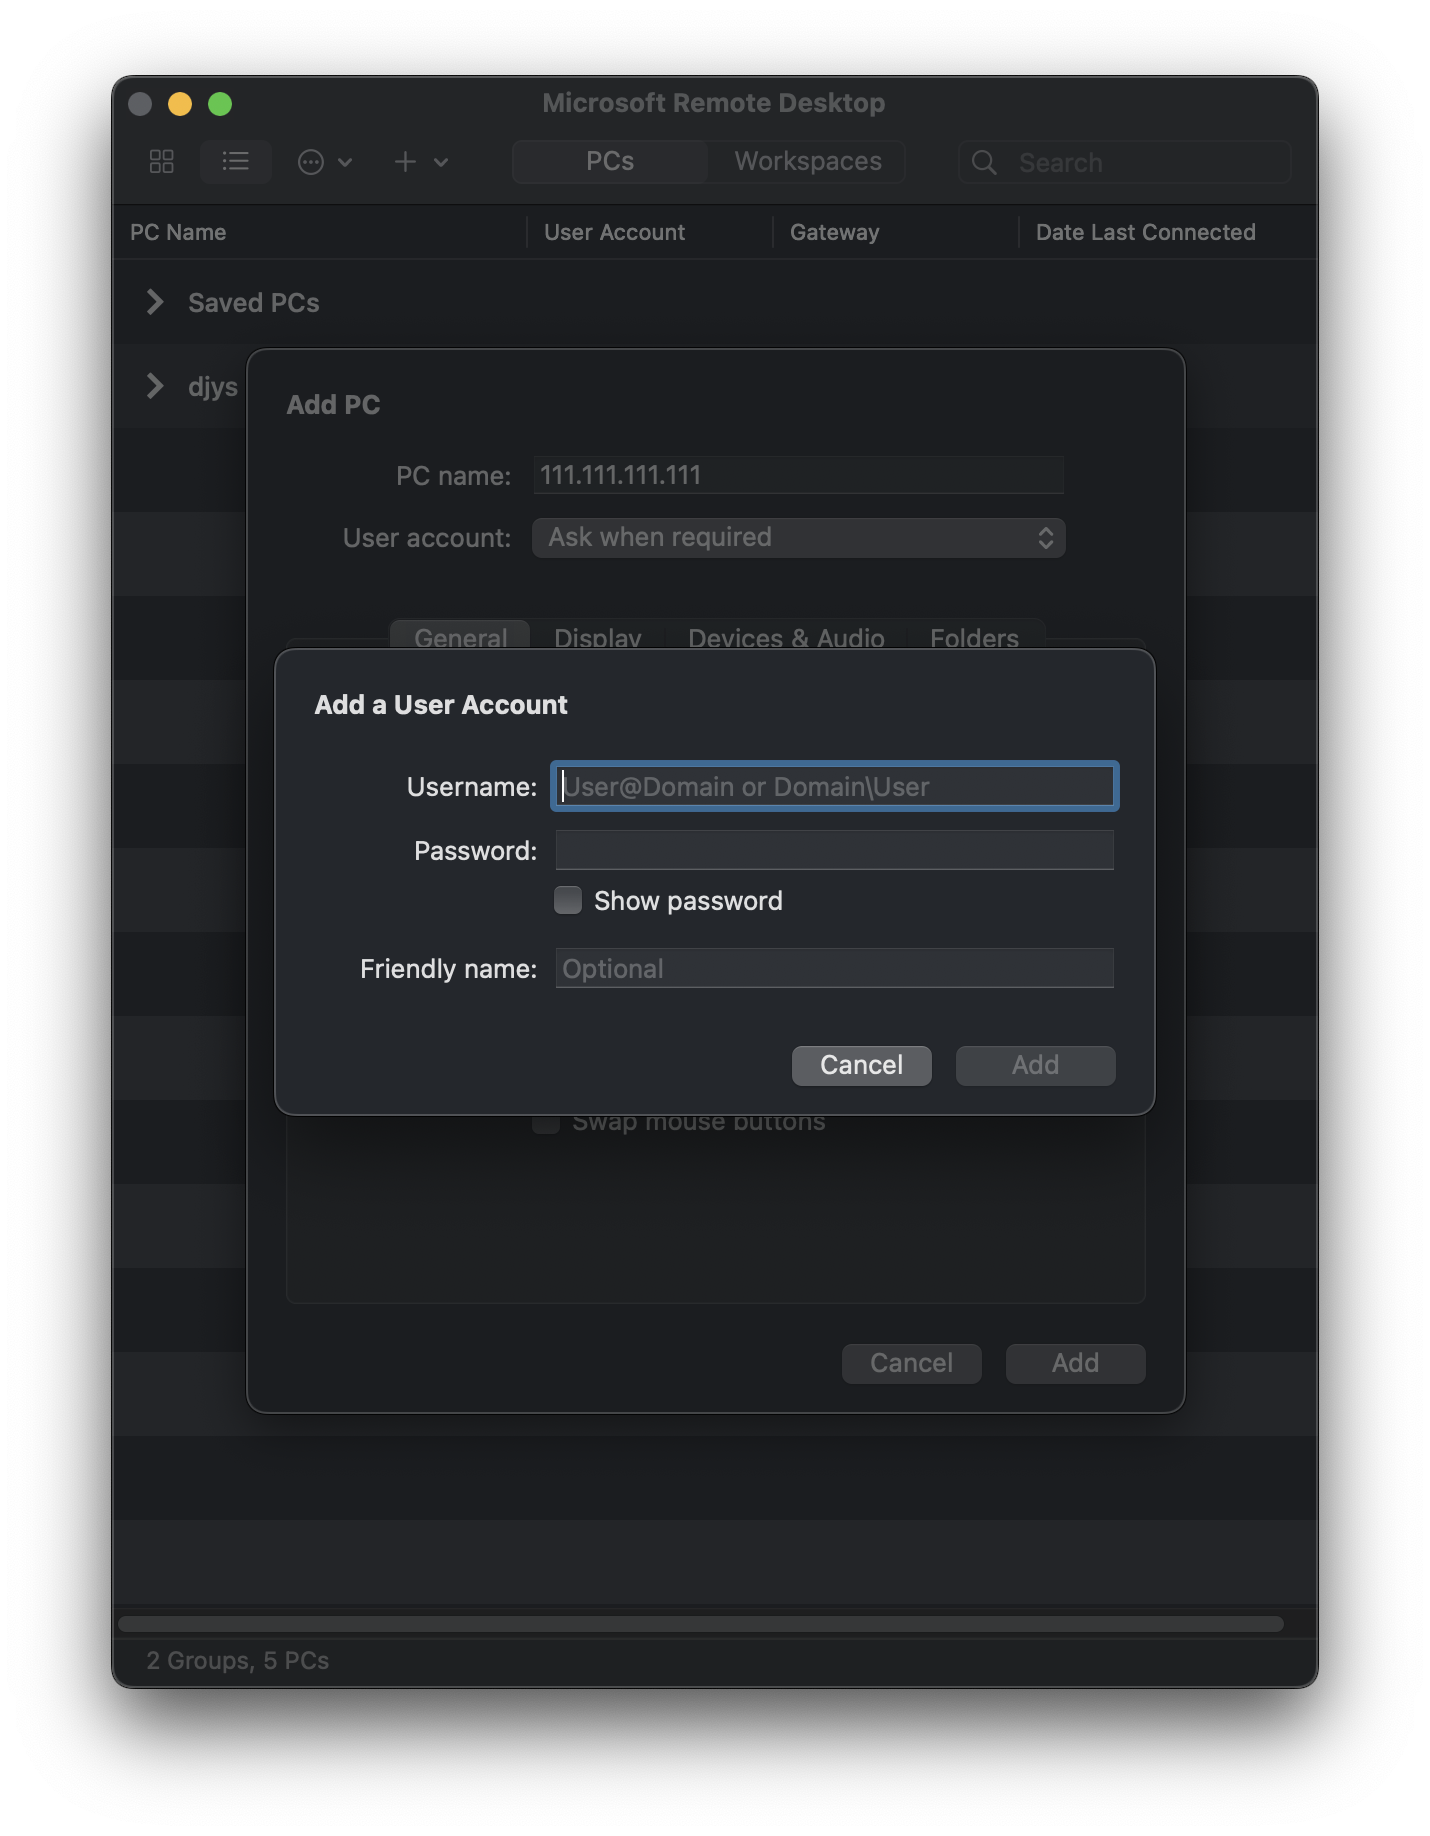Open the Display tab in Add PC

[598, 636]
